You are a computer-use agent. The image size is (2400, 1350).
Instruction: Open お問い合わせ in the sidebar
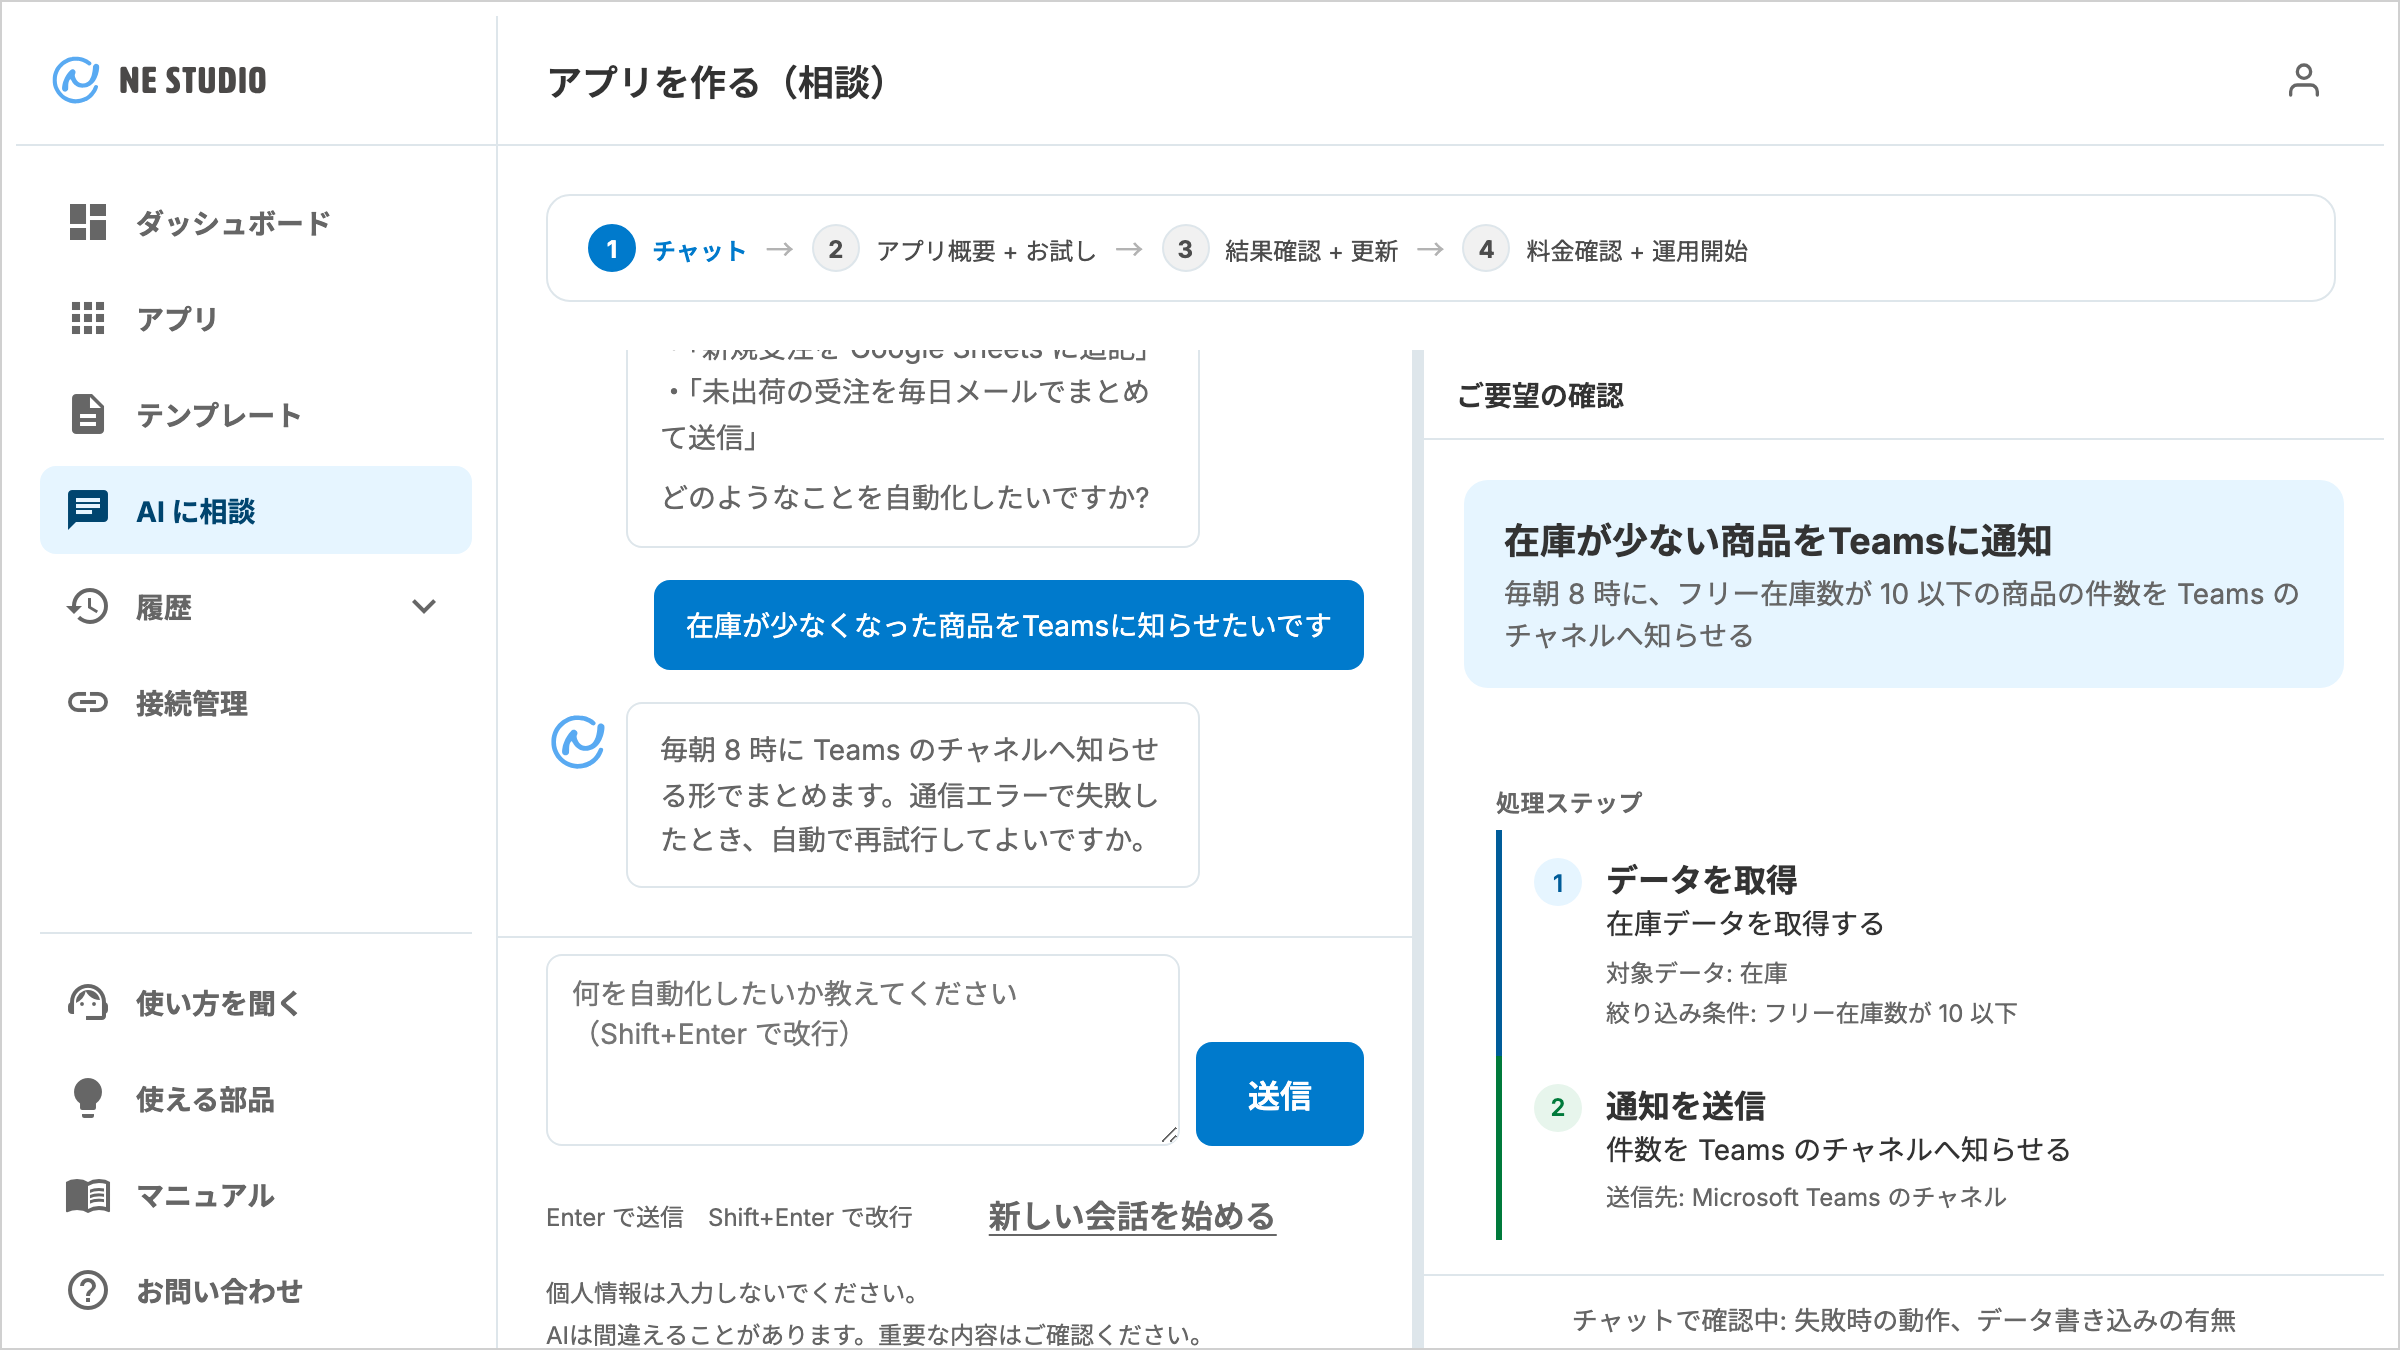(x=256, y=1290)
